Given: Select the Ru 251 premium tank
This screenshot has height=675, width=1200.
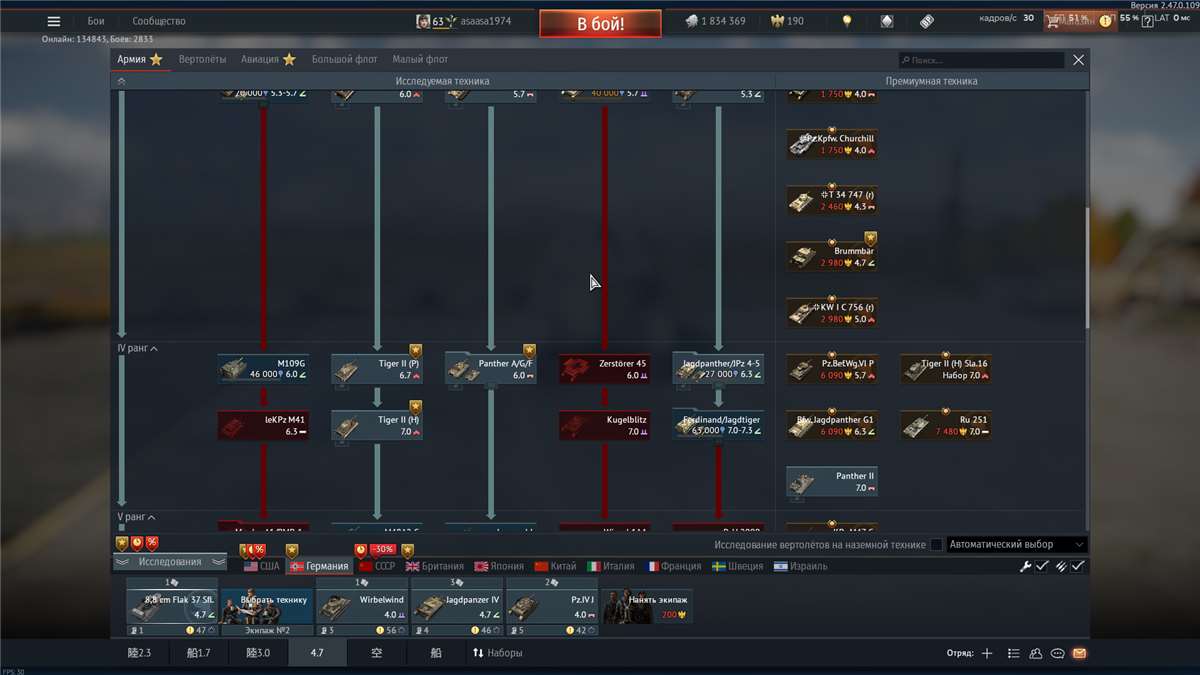Looking at the screenshot, I should [946, 425].
